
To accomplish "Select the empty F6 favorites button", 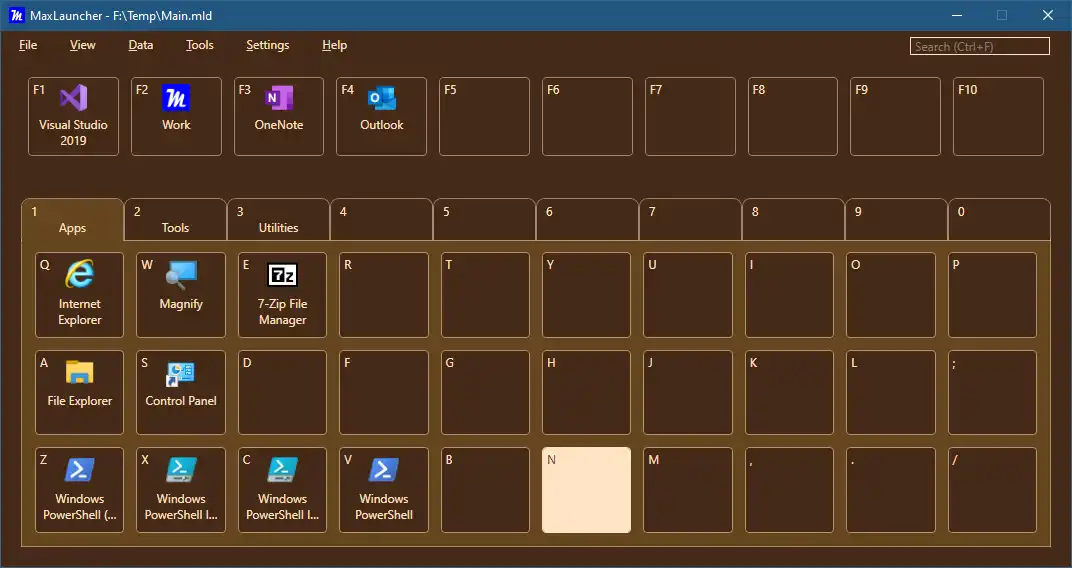I will click(587, 116).
